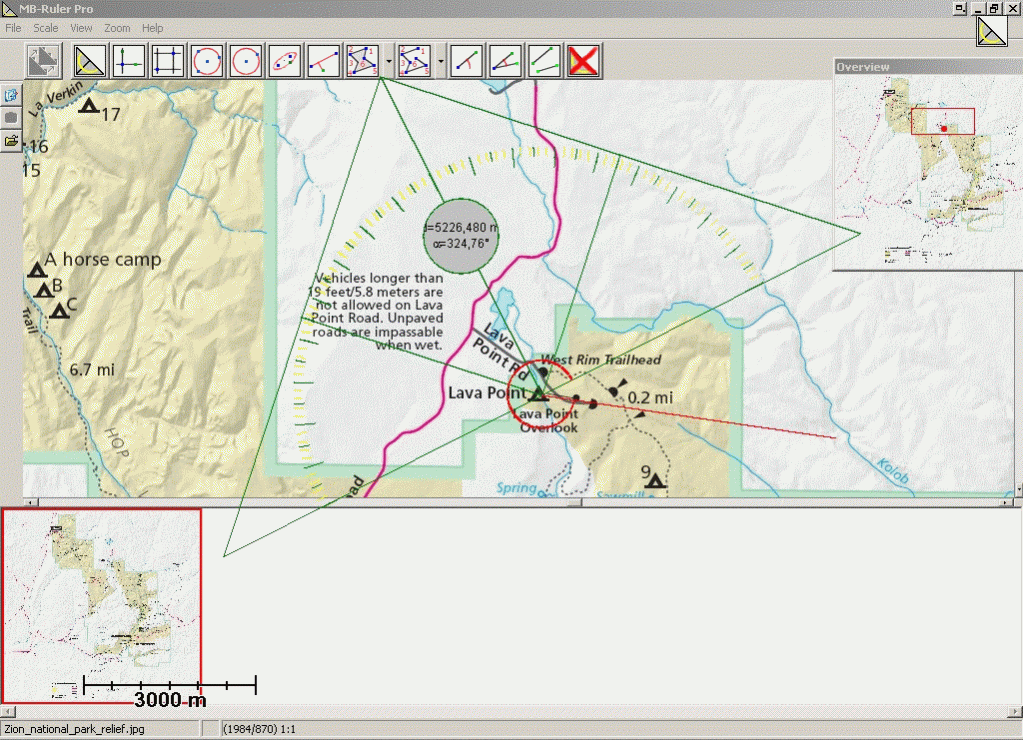Click campsite triangle number 9

coord(655,481)
